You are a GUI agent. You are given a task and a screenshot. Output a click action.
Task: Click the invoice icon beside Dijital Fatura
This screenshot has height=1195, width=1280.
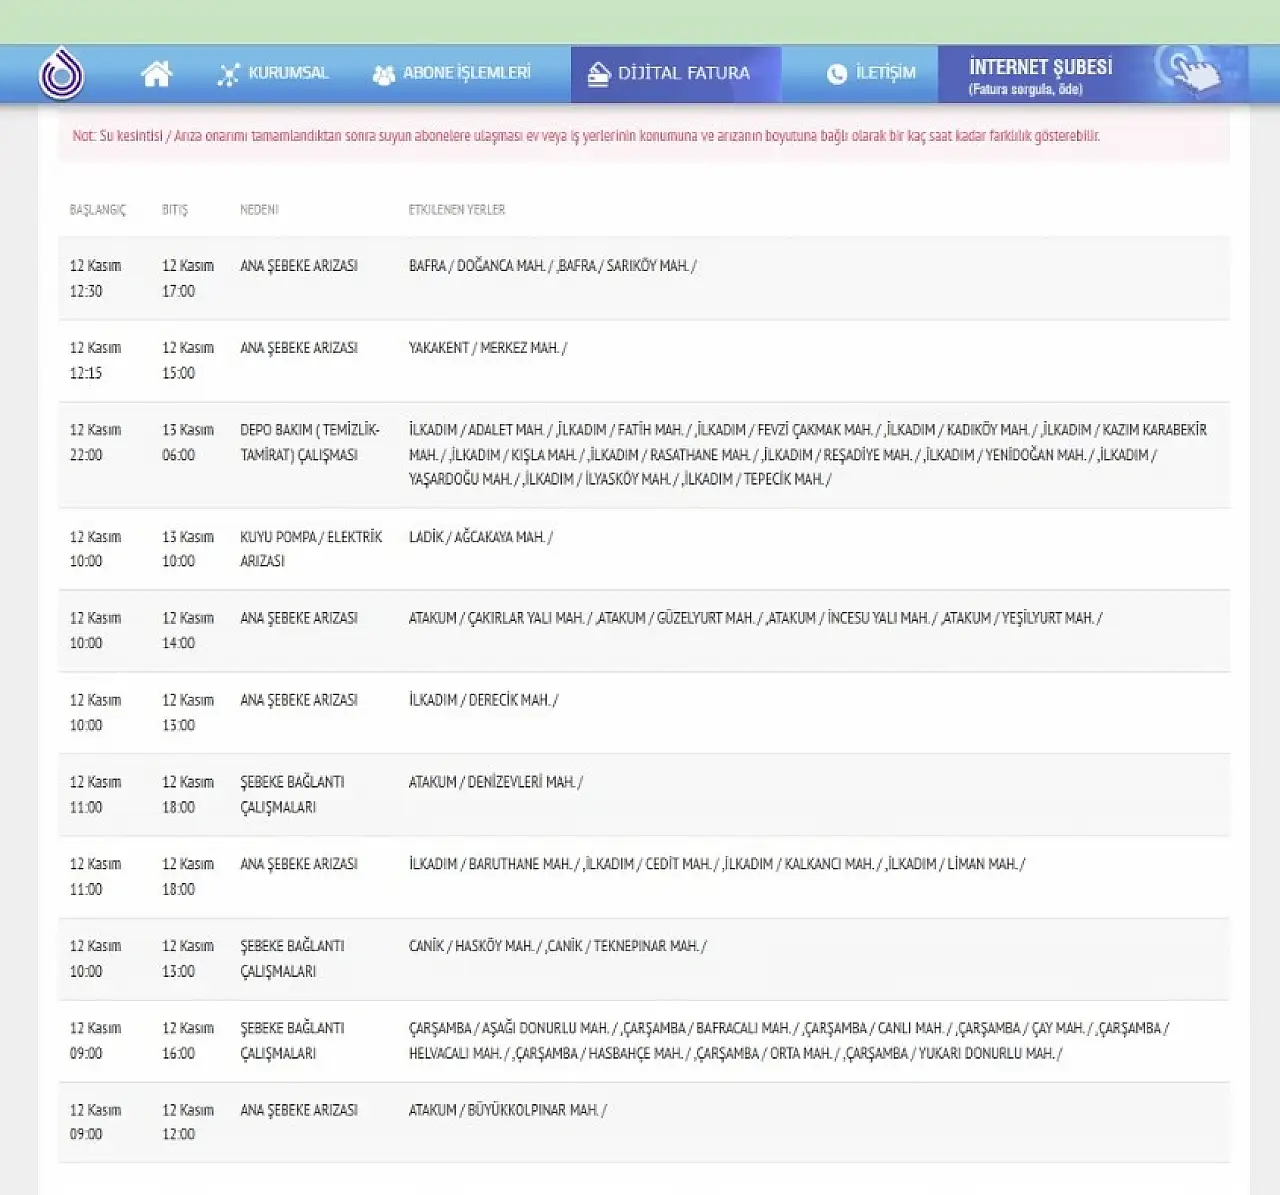598,74
